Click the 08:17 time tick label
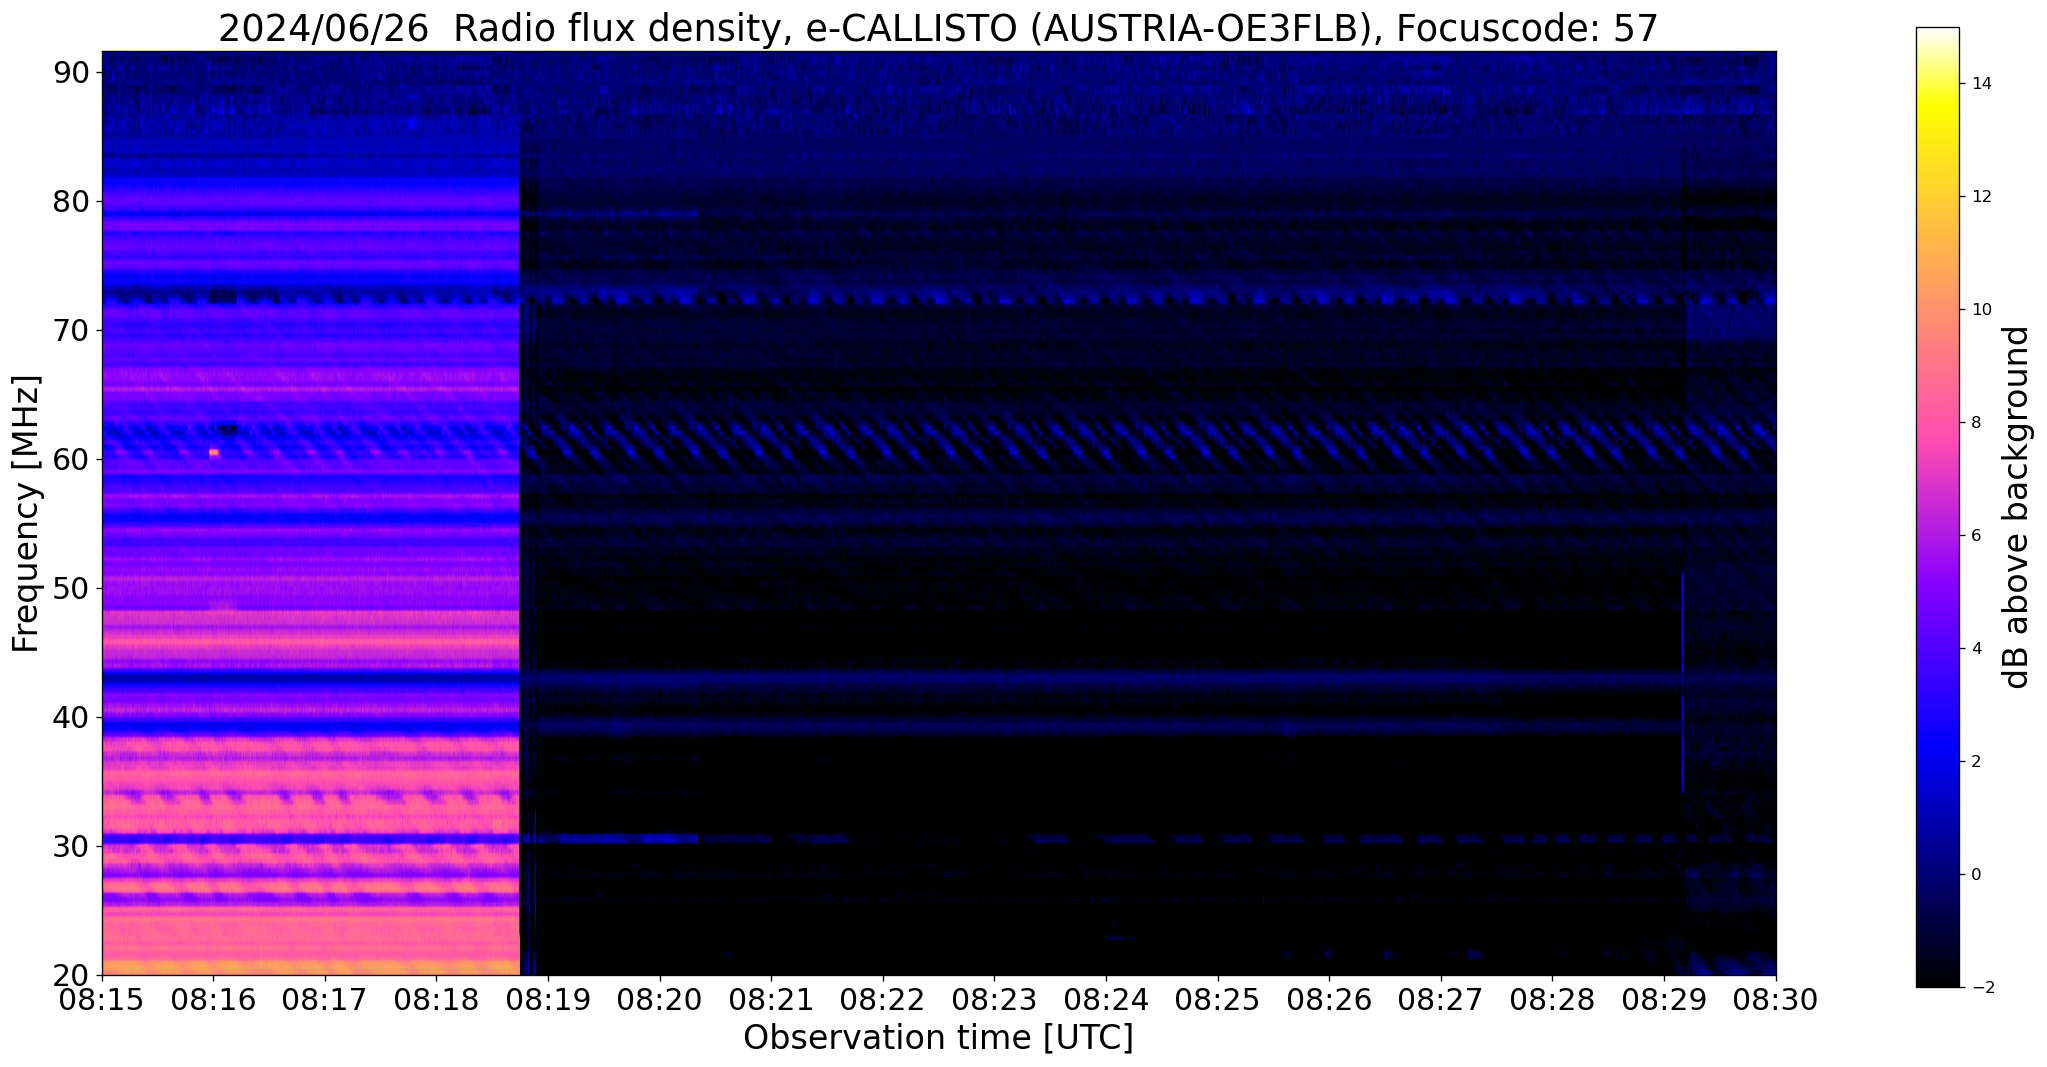This screenshot has width=2047, height=1067. pyautogui.click(x=325, y=999)
